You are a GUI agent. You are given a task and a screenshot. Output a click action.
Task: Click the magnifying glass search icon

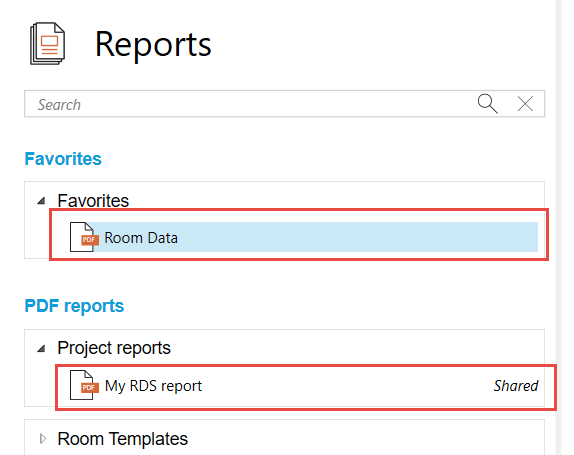[x=488, y=104]
